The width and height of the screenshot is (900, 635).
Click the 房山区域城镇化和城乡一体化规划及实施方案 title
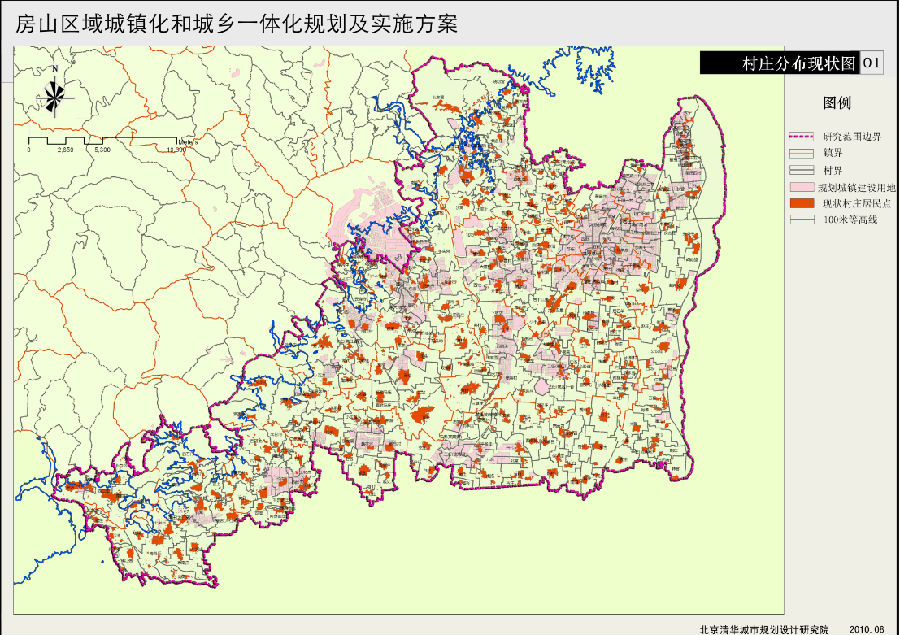click(x=236, y=24)
